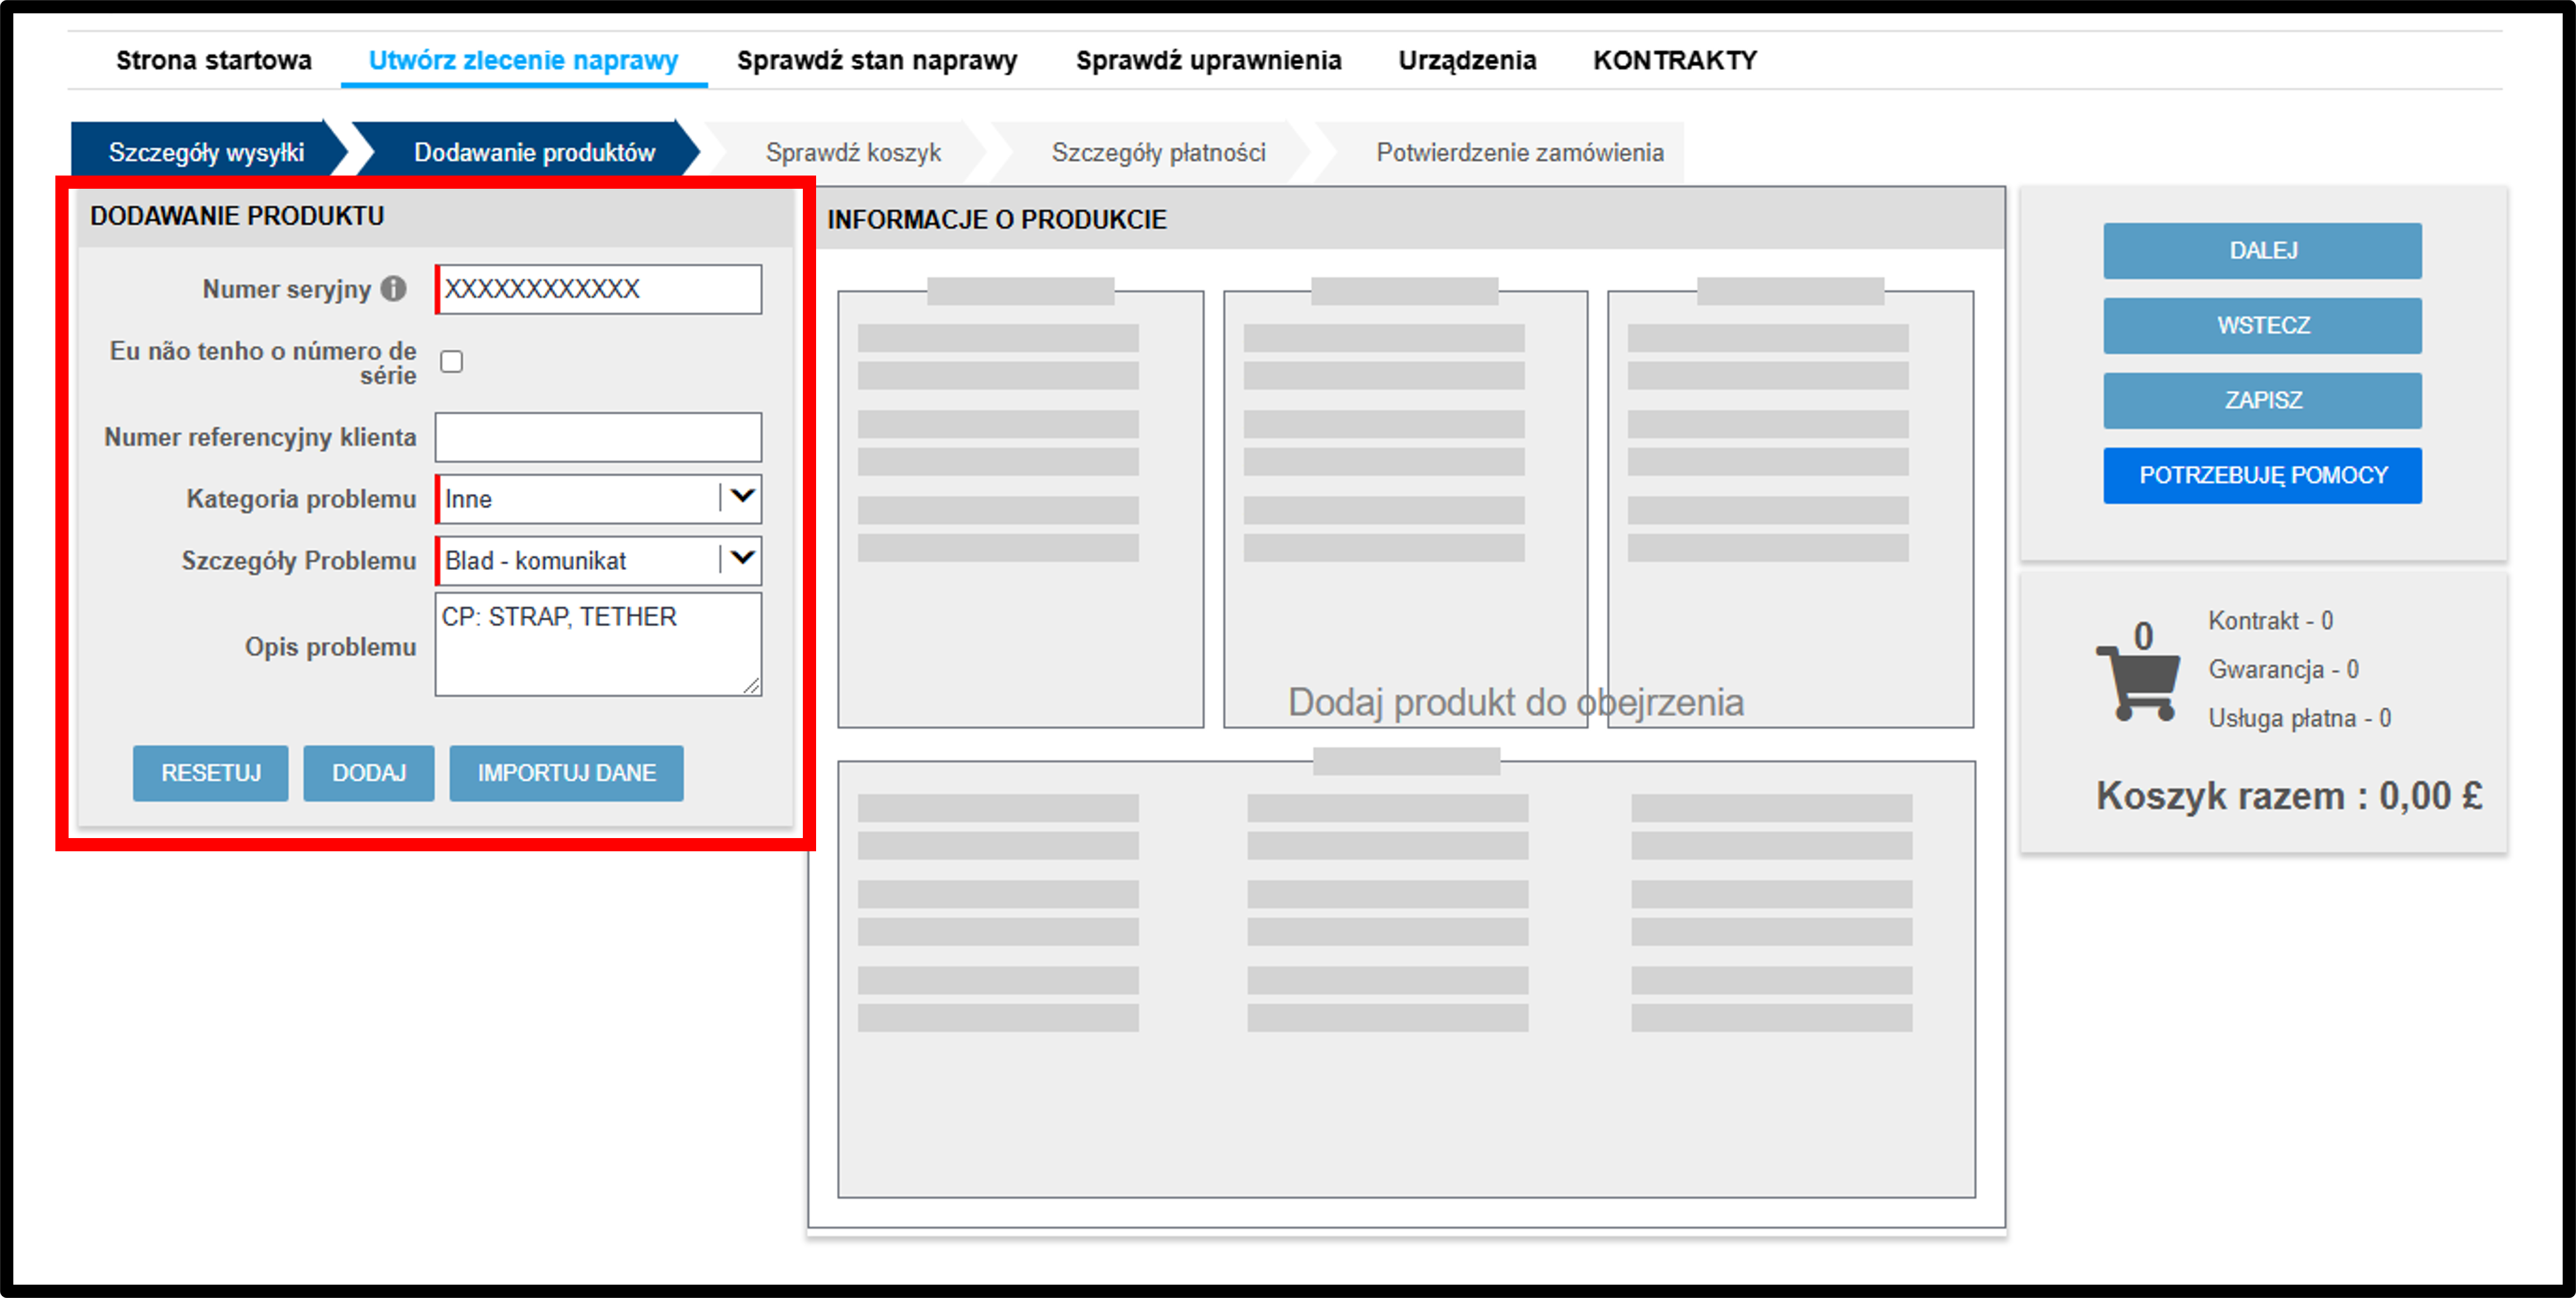Screen dimensions: 2576x1298
Task: Tick the 'Eu não tenho o número de série' checkbox
Action: (452, 361)
